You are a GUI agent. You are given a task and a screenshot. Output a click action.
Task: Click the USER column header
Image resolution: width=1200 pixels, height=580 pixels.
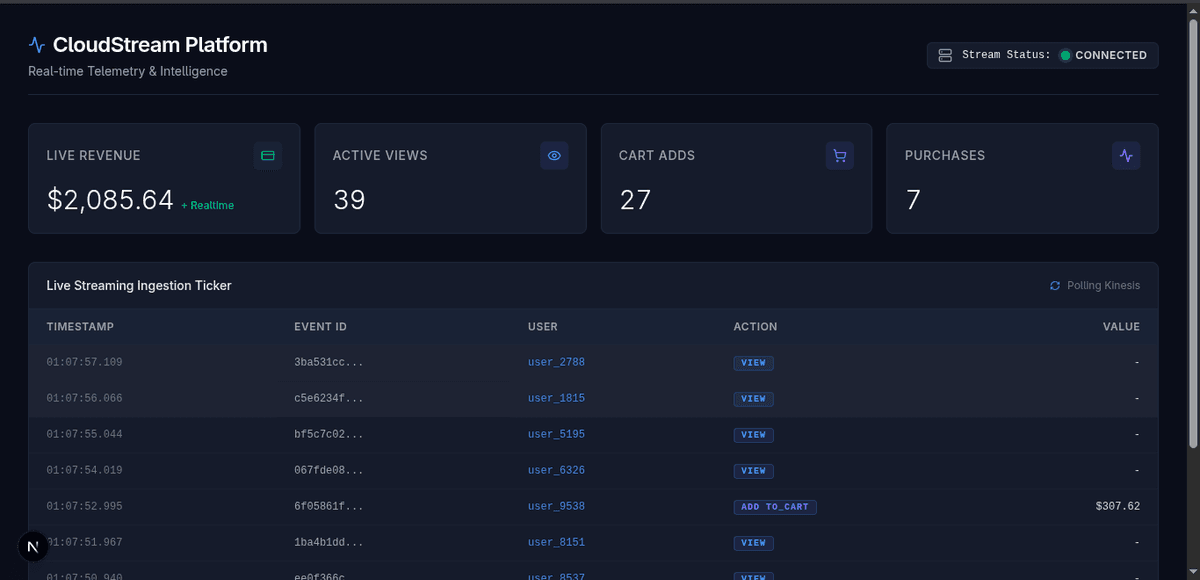coord(543,327)
